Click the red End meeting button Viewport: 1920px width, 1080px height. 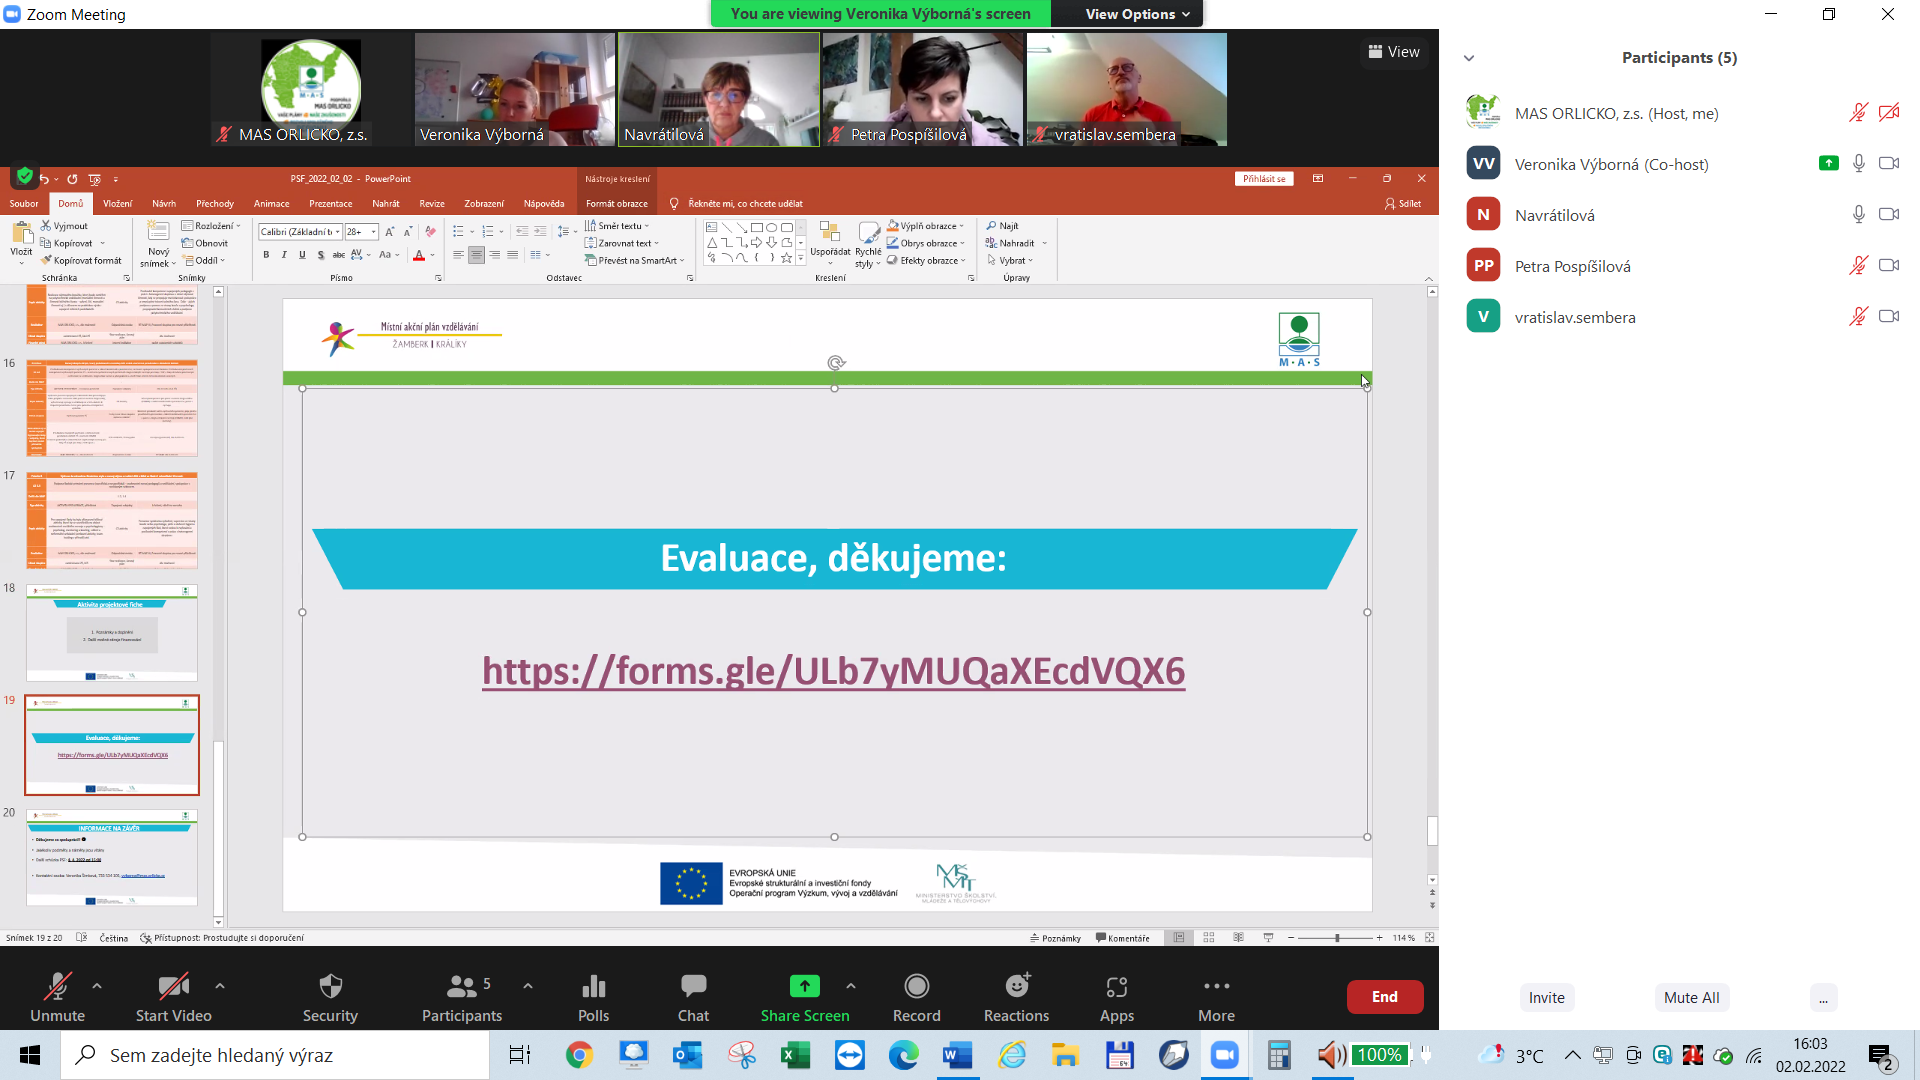click(1384, 997)
